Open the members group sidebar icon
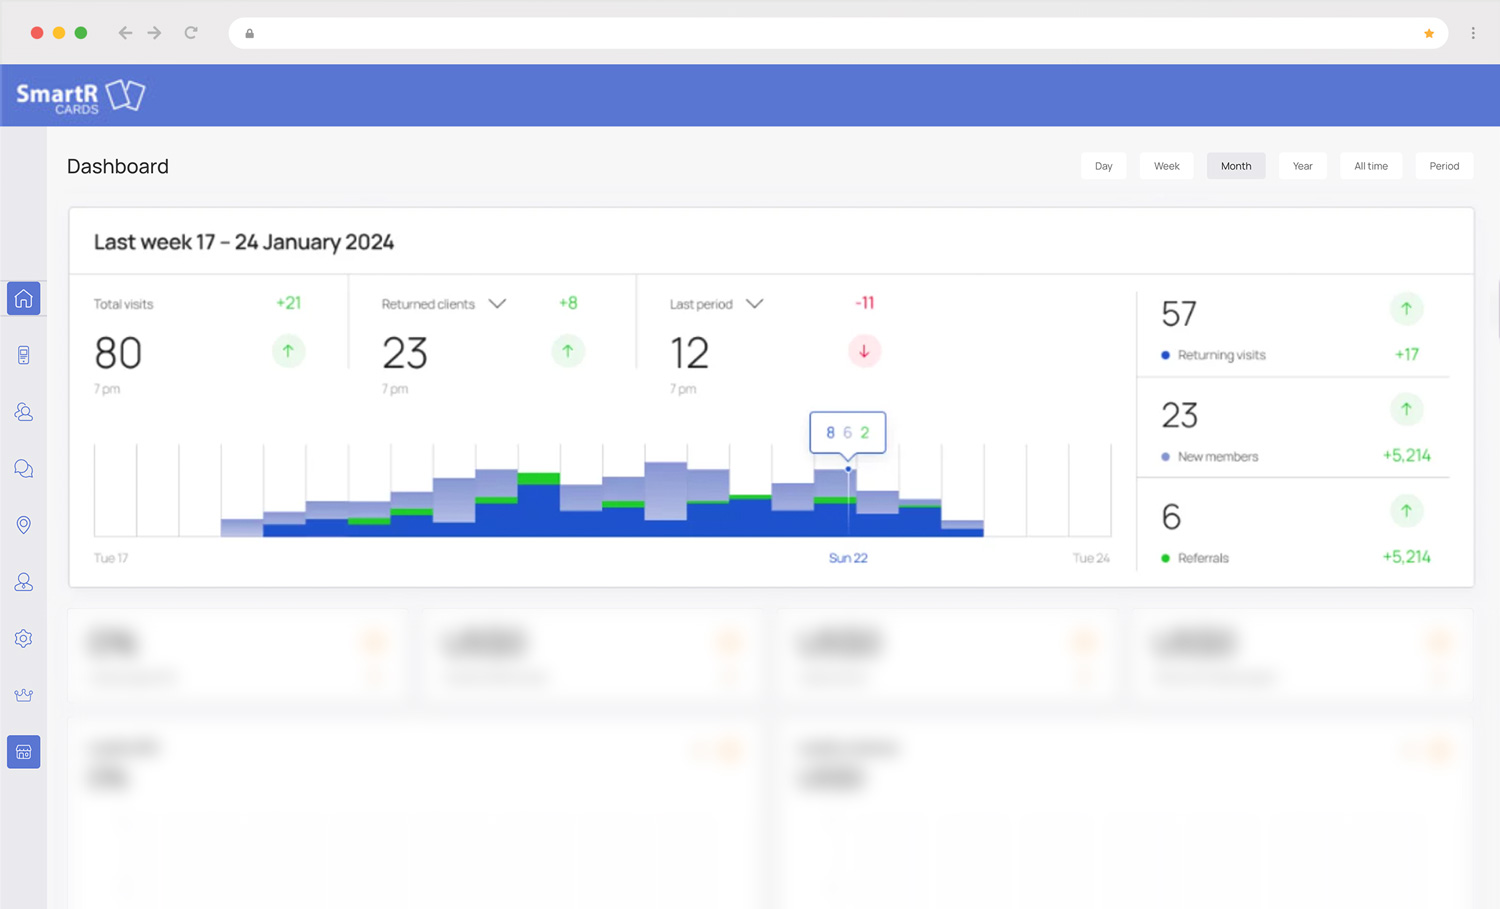Viewport: 1500px width, 909px height. click(24, 412)
